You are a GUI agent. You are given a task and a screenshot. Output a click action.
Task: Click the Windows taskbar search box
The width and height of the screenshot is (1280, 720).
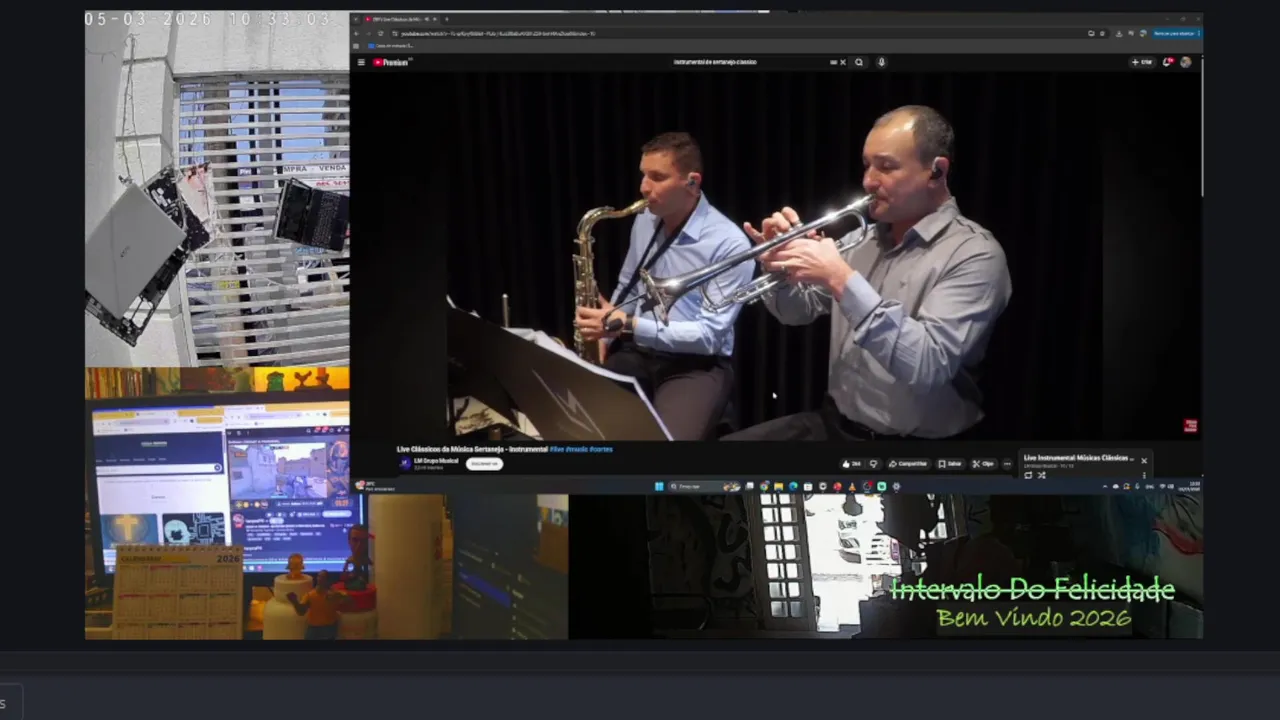click(x=704, y=486)
